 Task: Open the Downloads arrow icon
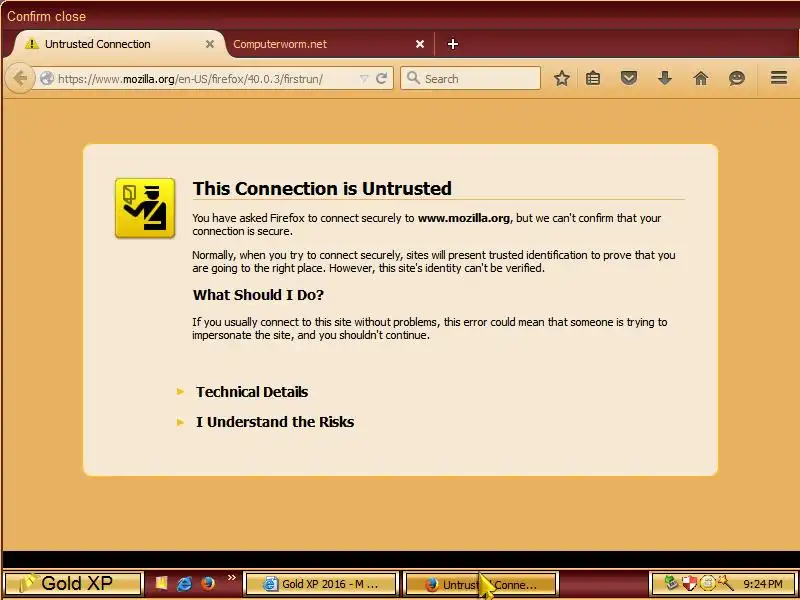(x=664, y=79)
